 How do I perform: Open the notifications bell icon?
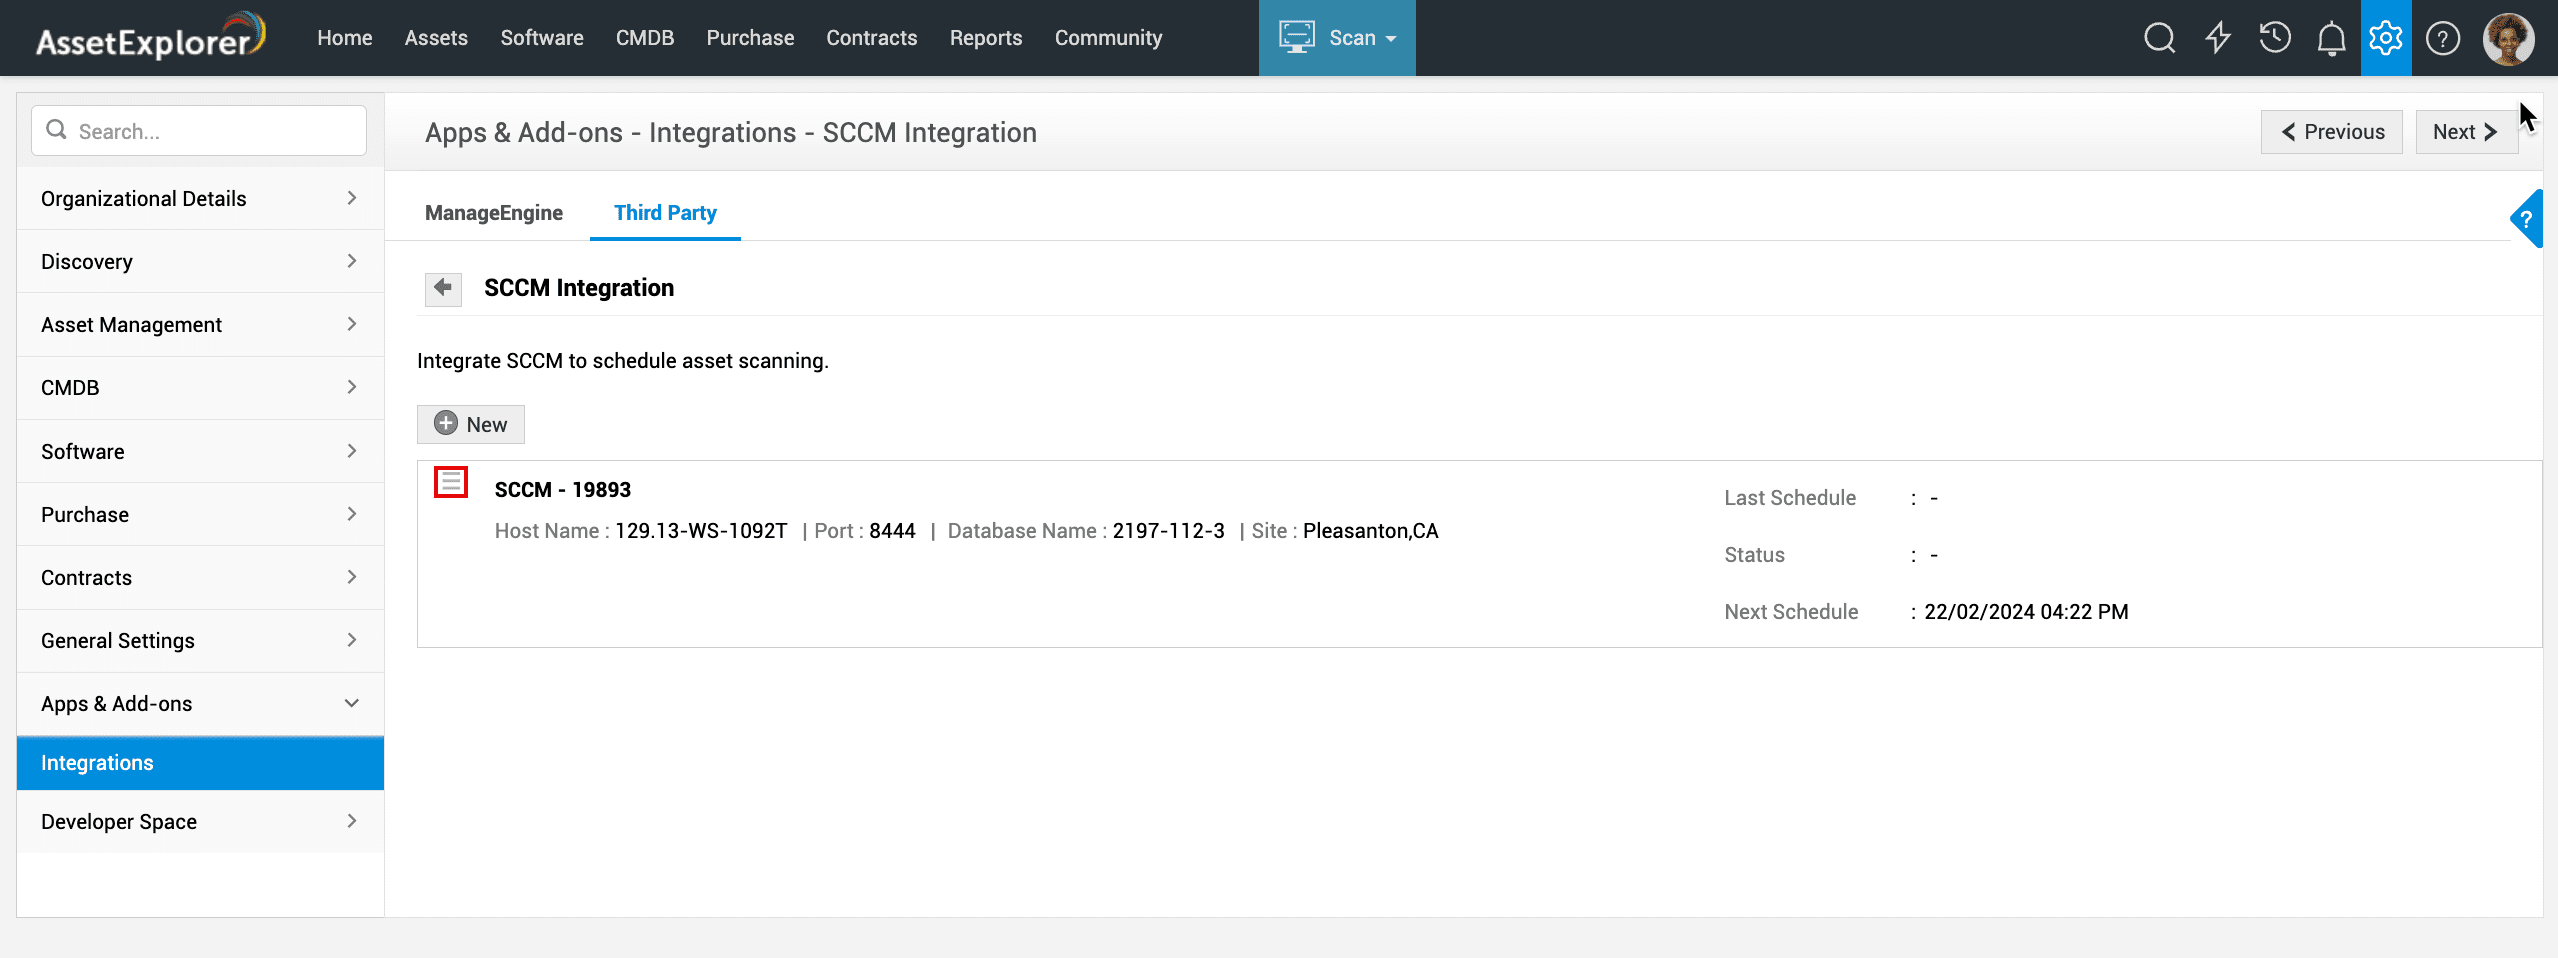(2331, 39)
